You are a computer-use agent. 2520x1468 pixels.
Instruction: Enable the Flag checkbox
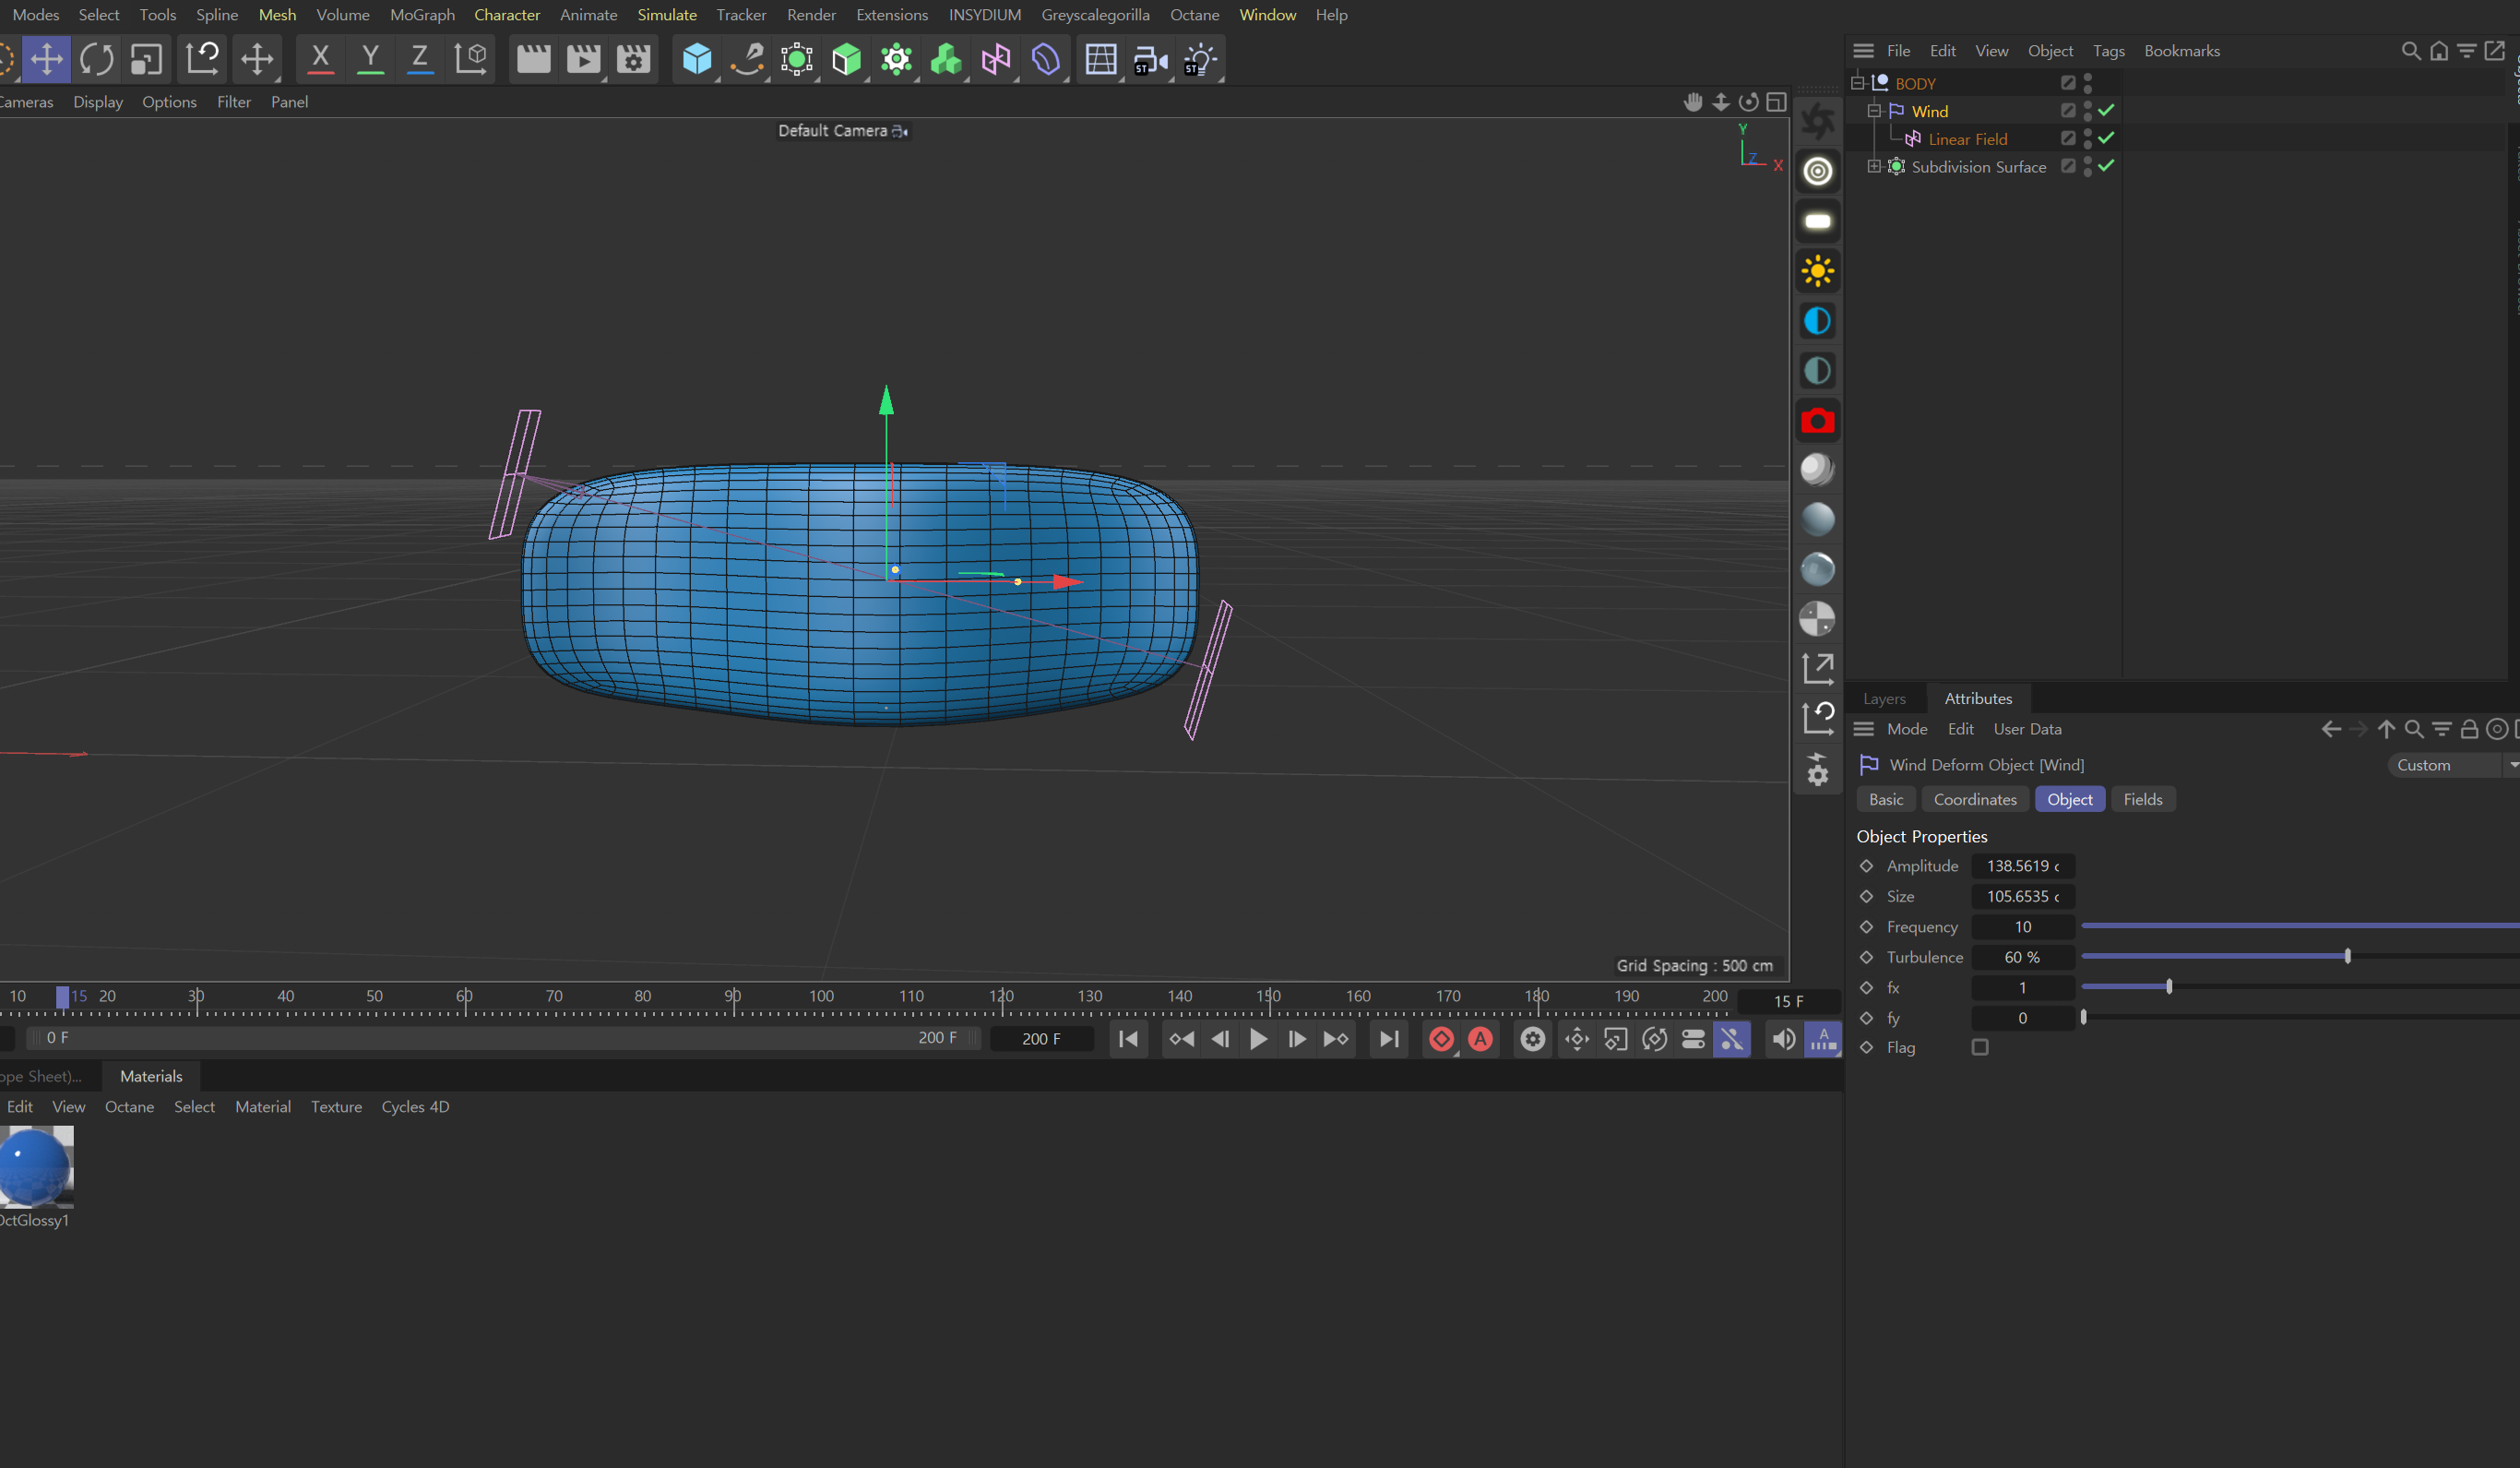[1979, 1047]
